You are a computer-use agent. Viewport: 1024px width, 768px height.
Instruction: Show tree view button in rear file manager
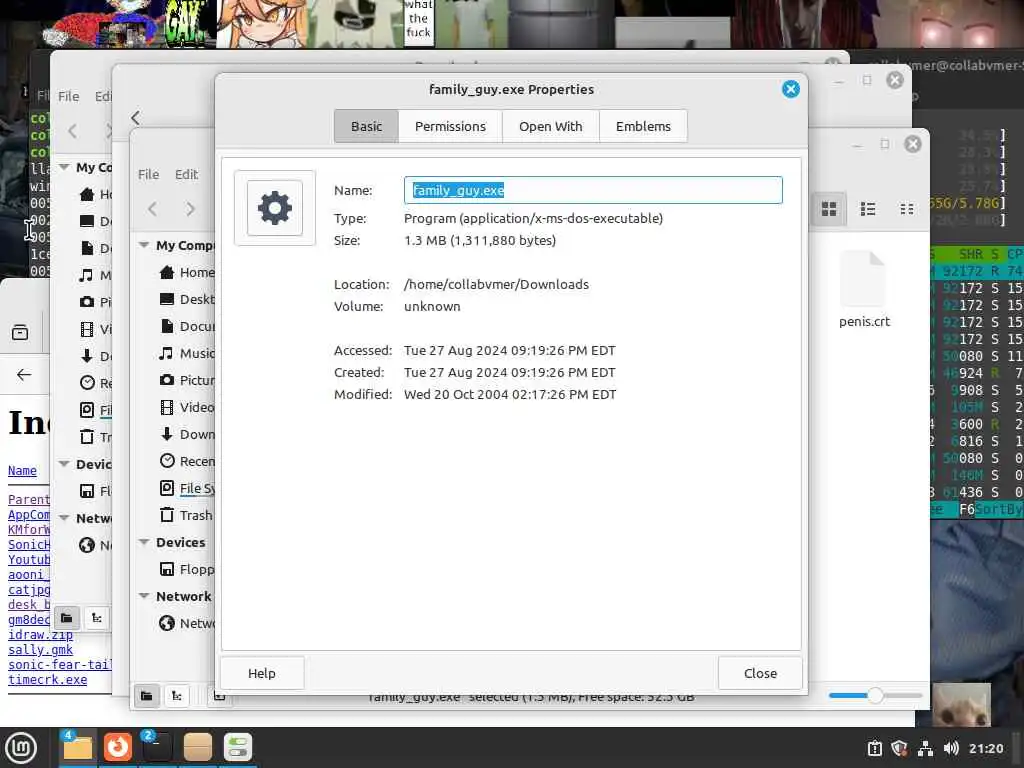pyautogui.click(x=97, y=618)
